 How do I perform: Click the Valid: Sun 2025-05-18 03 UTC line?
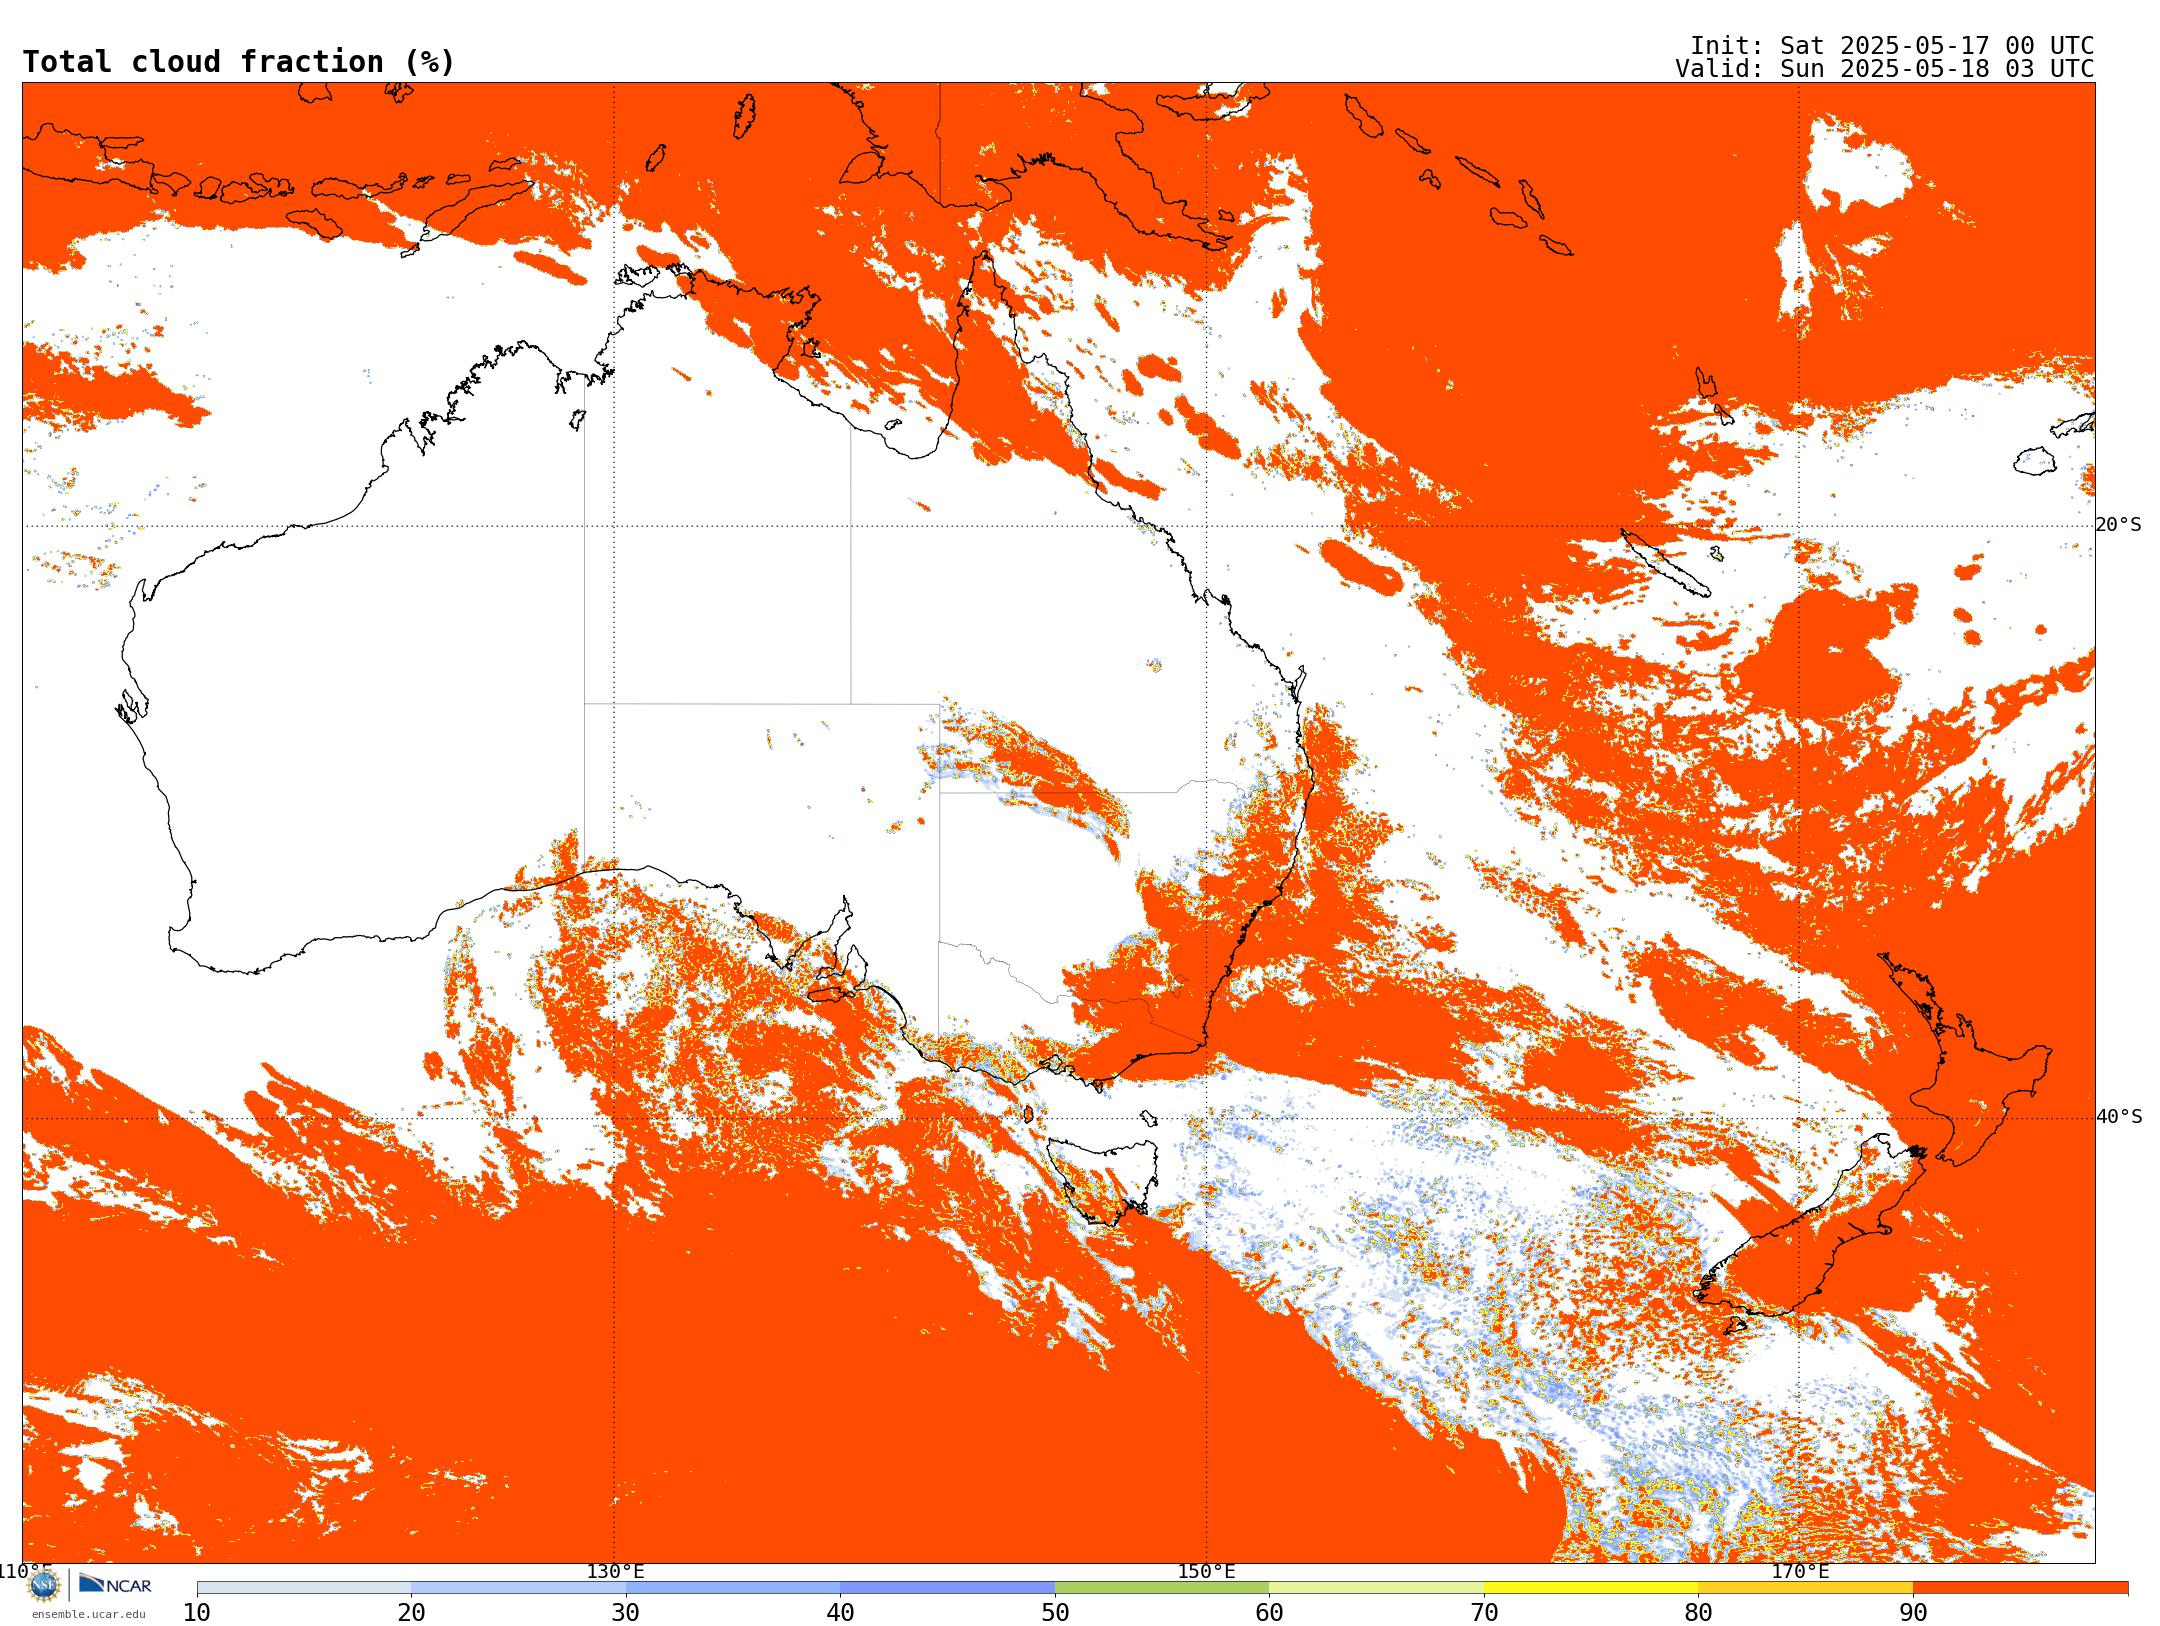[x=1884, y=69]
